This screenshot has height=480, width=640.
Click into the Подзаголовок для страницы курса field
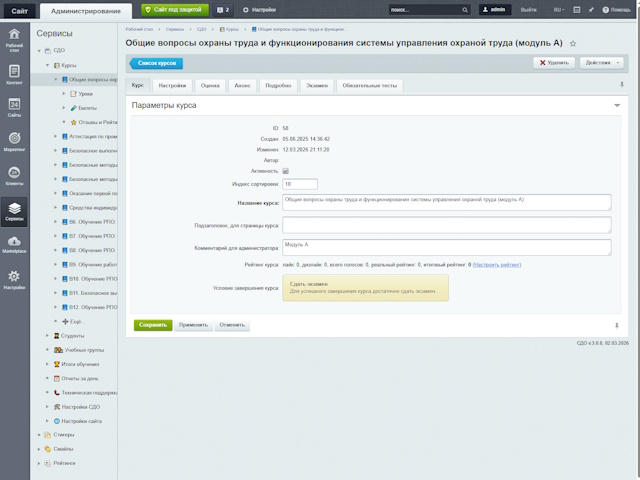tap(447, 225)
